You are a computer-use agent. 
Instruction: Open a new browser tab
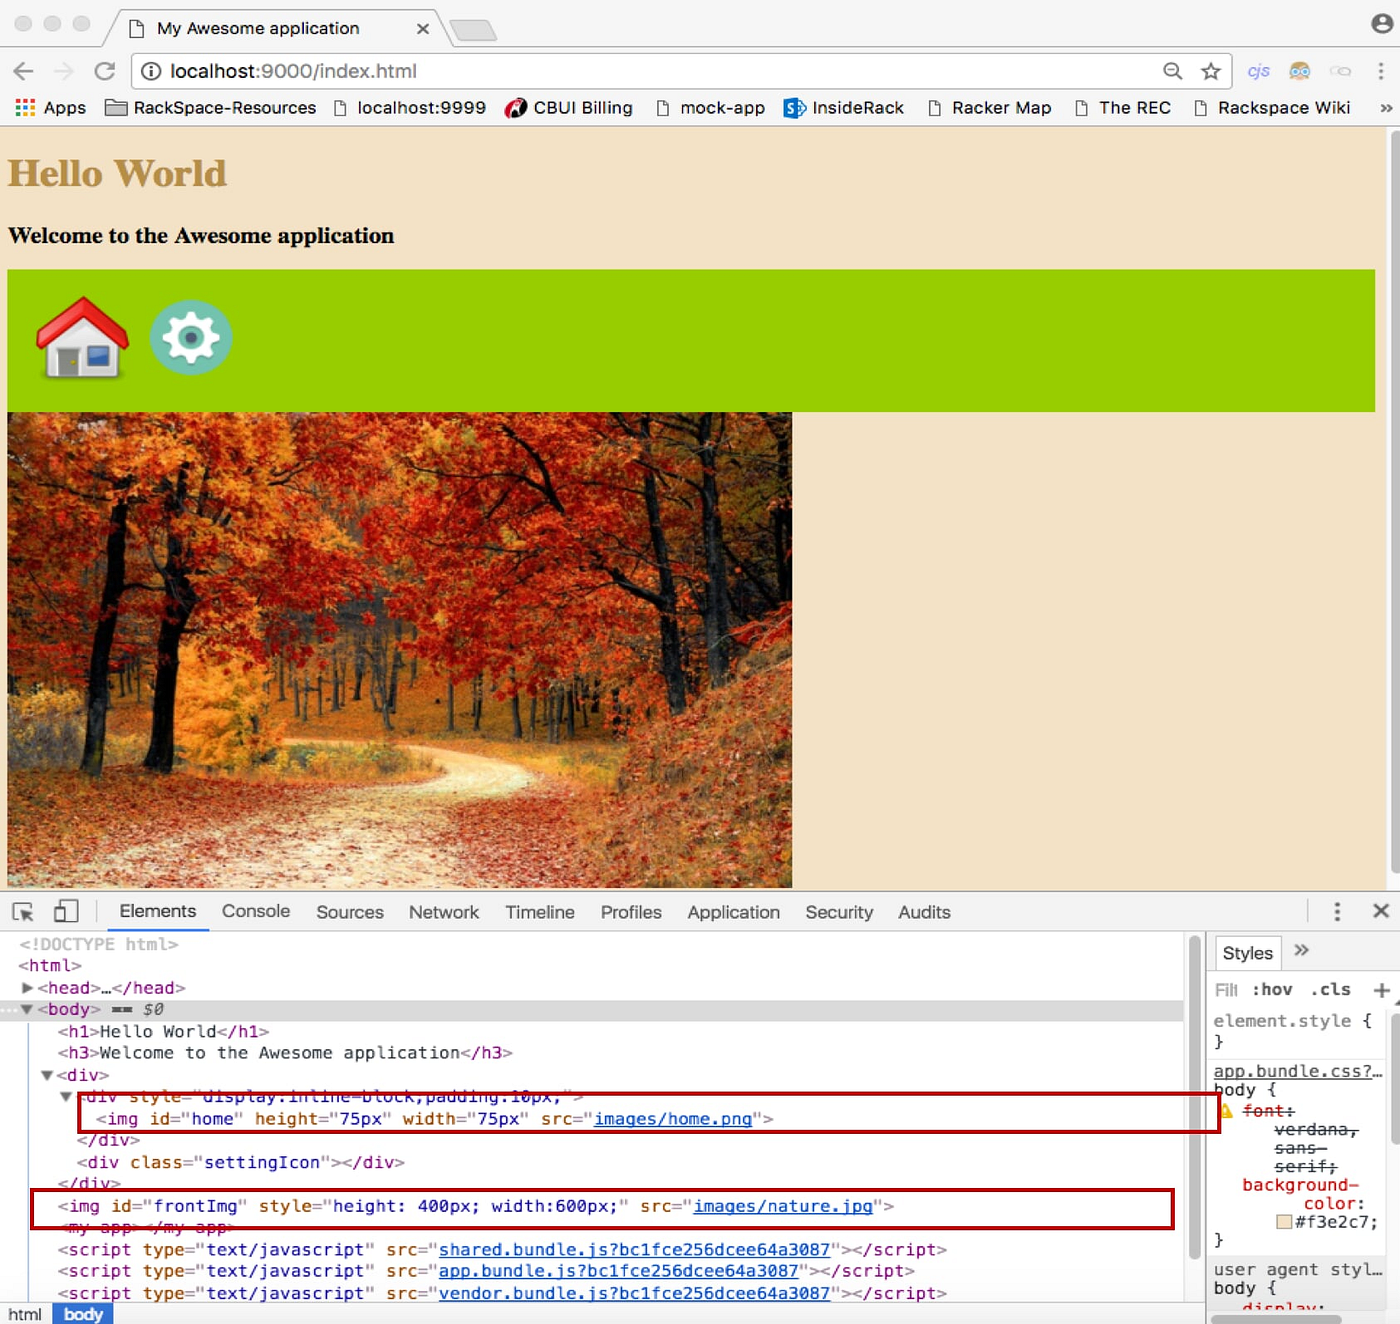[472, 30]
